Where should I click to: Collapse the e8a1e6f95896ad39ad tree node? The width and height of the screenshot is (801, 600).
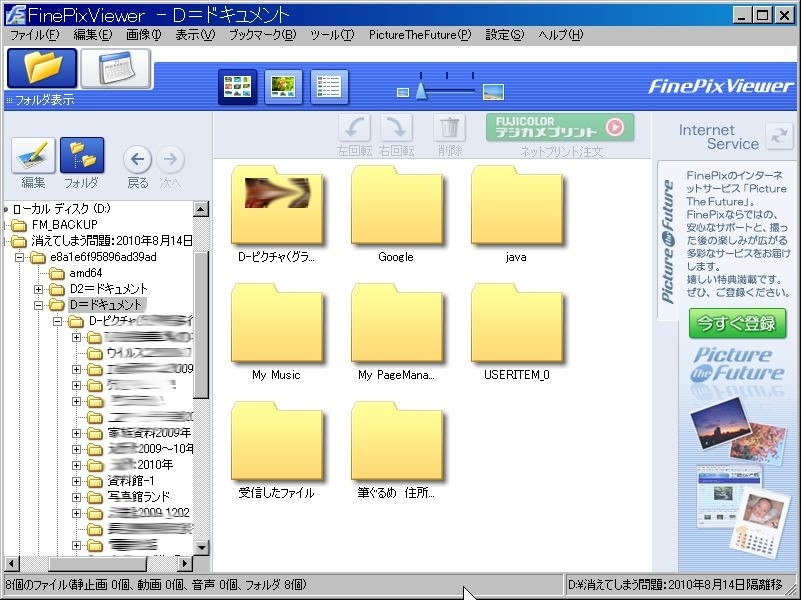[x=21, y=257]
